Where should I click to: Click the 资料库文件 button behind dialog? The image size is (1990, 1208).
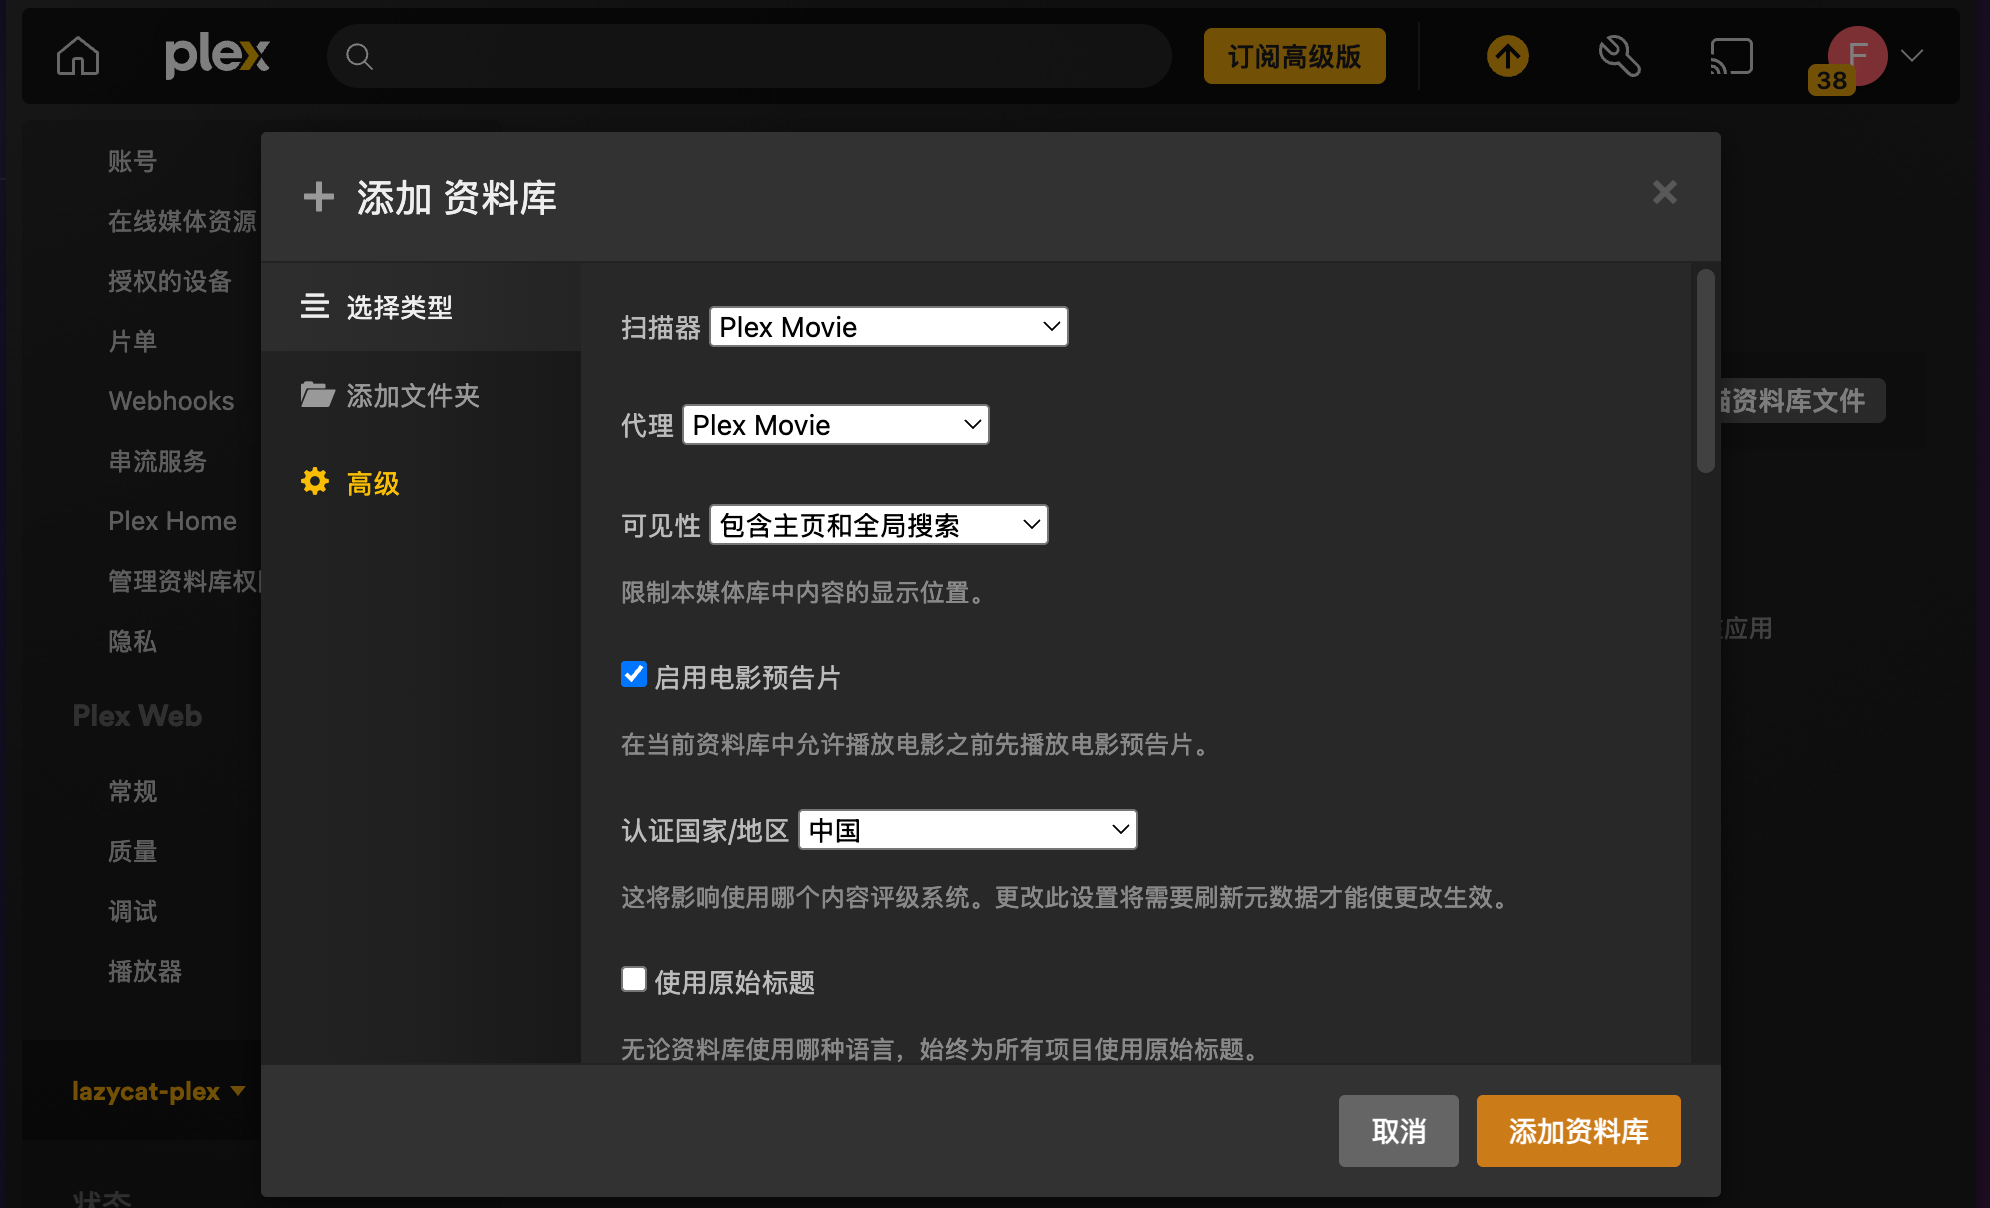pos(1802,400)
